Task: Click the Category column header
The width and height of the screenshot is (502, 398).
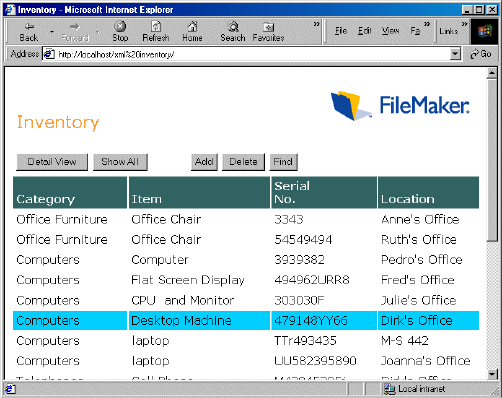Action: coord(70,193)
